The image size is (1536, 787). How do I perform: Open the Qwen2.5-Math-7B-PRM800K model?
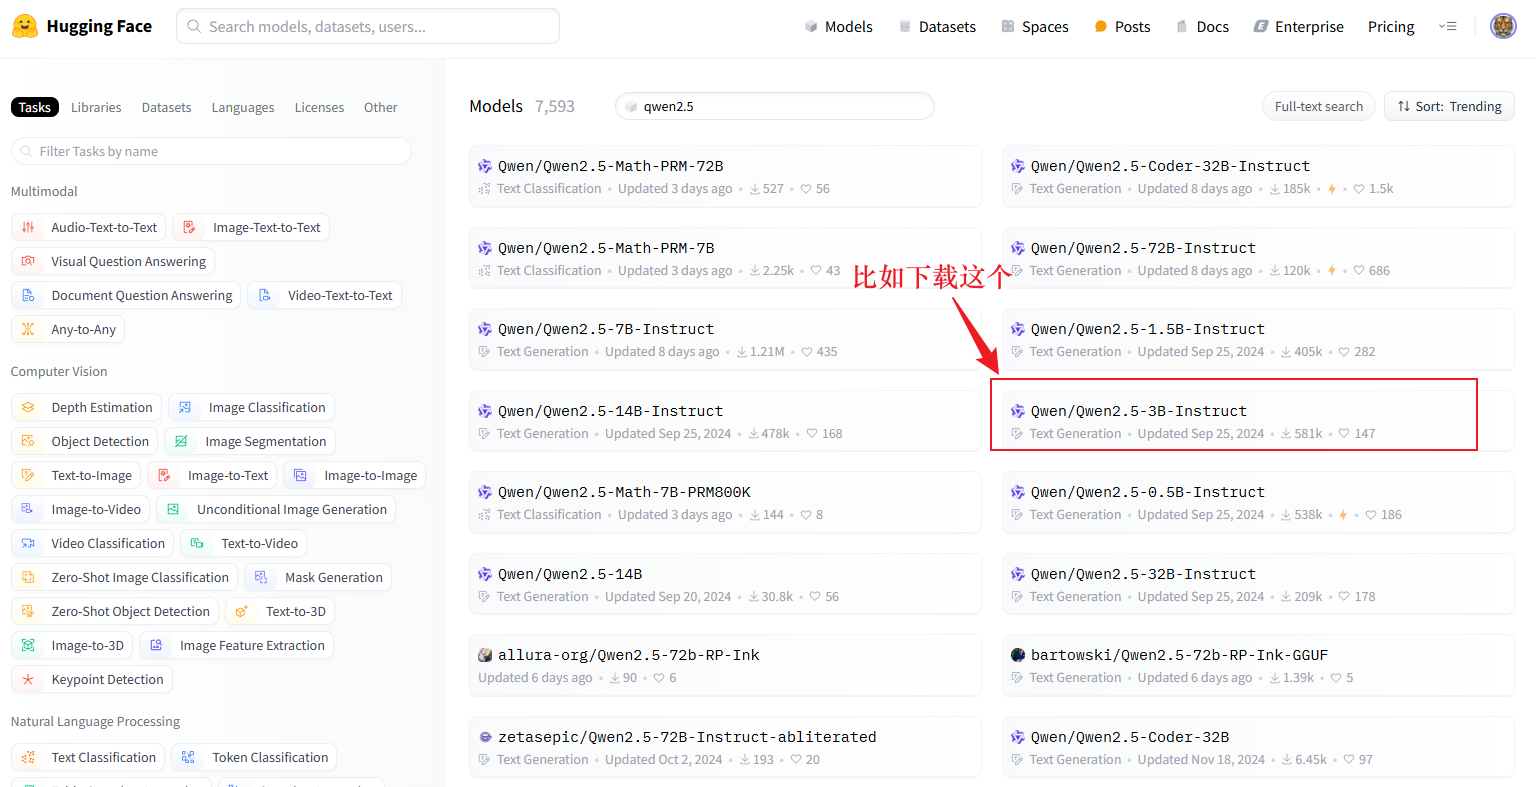725,502
